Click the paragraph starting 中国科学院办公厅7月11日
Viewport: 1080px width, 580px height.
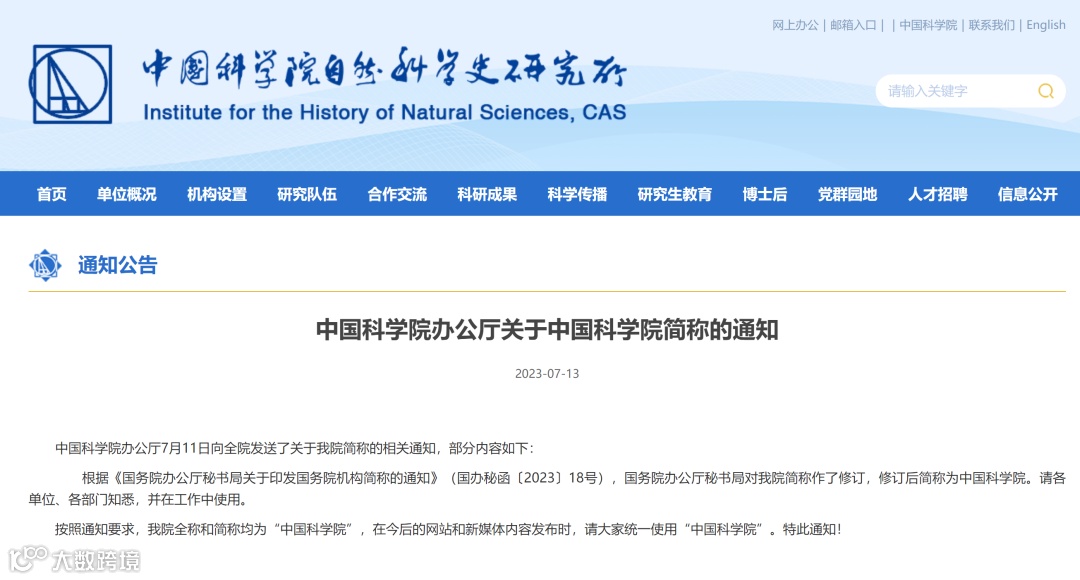294,448
